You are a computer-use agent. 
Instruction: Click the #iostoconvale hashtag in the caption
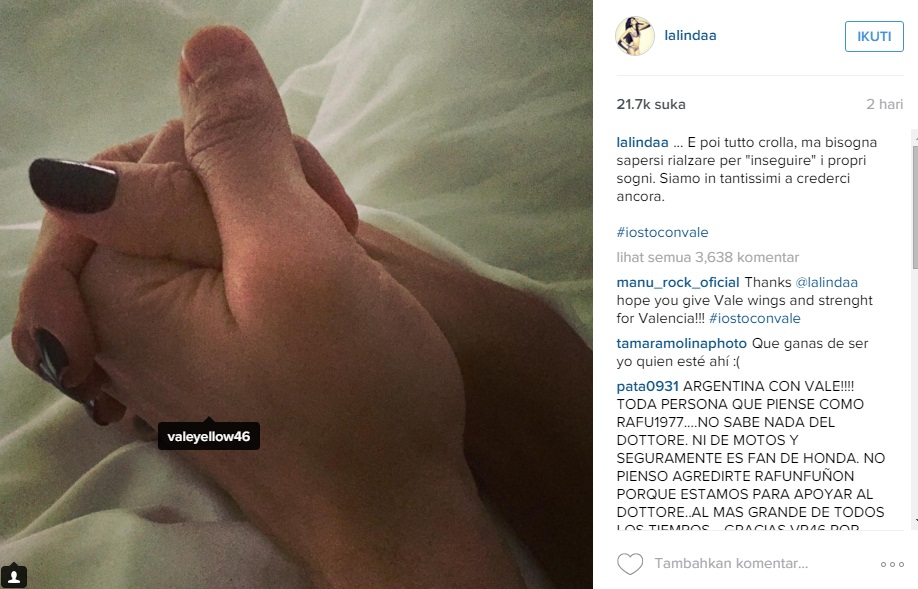[x=662, y=232]
